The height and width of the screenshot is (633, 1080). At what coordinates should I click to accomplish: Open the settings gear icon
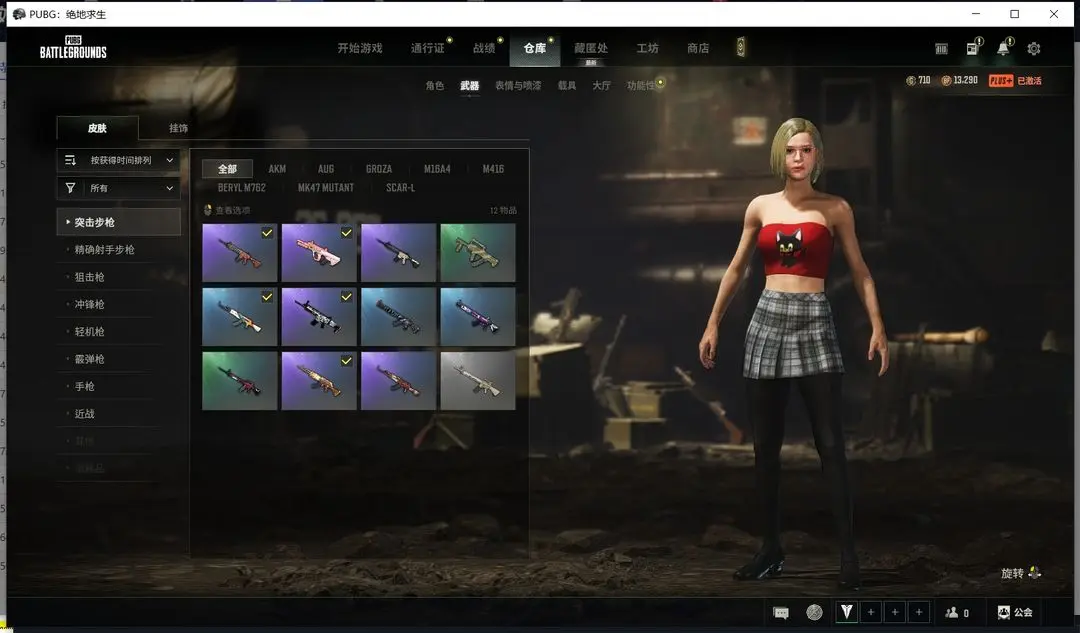click(x=1034, y=49)
